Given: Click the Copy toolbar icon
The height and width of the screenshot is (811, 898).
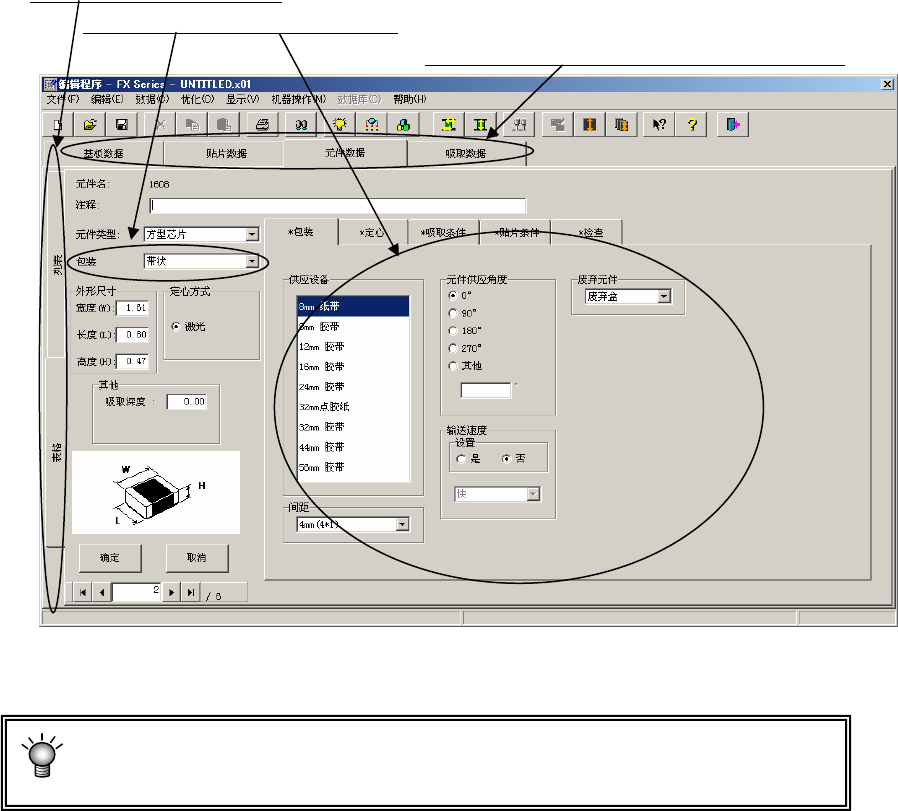Looking at the screenshot, I should [x=192, y=124].
